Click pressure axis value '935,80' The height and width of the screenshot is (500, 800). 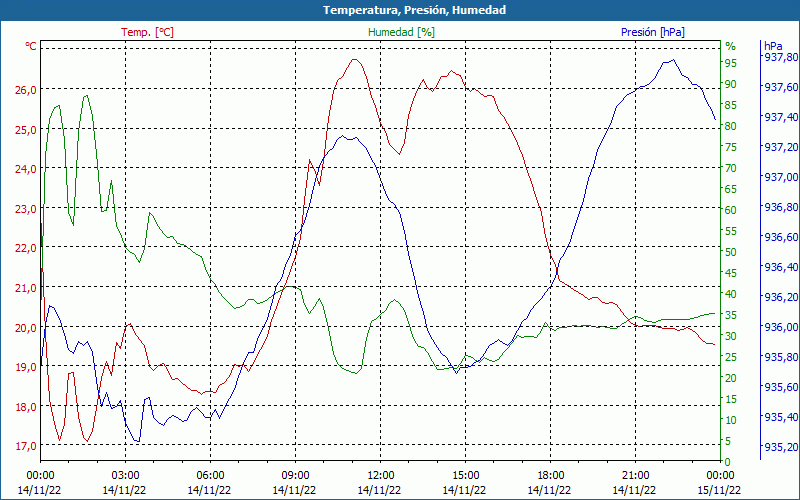click(x=781, y=357)
